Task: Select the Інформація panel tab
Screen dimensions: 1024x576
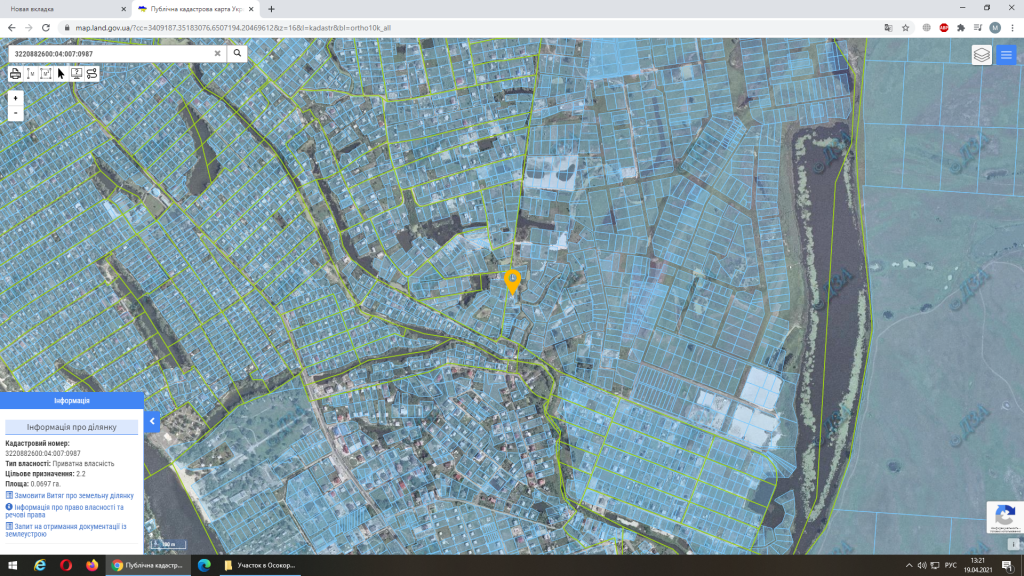Action: coord(71,400)
